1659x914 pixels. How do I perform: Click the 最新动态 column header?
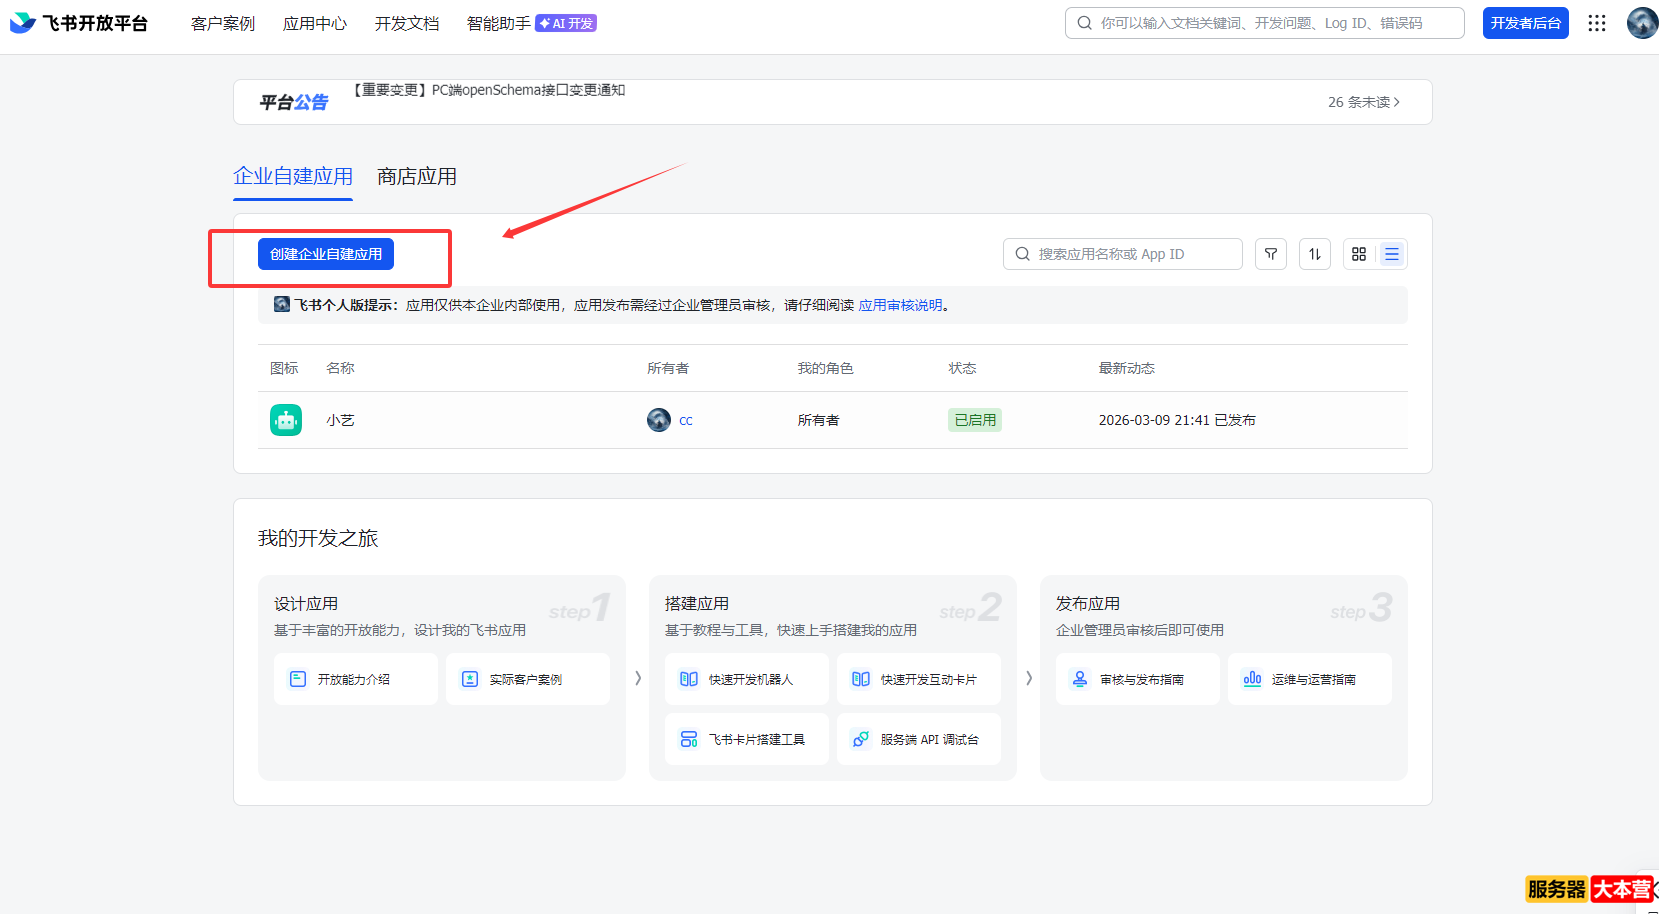point(1127,368)
